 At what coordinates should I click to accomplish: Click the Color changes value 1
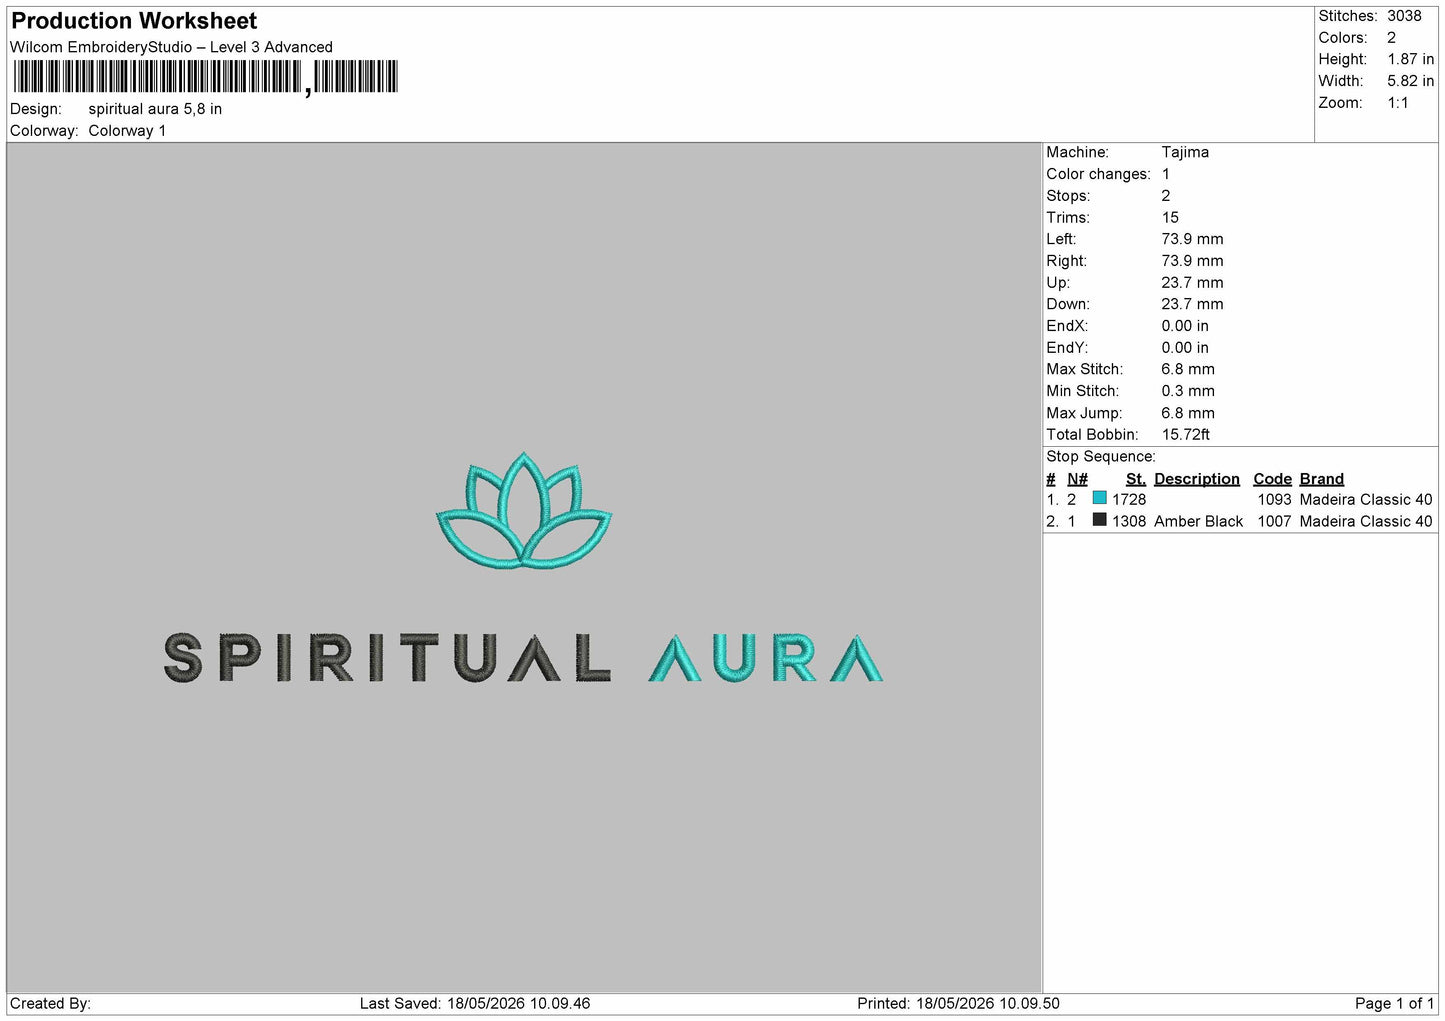point(1166,174)
